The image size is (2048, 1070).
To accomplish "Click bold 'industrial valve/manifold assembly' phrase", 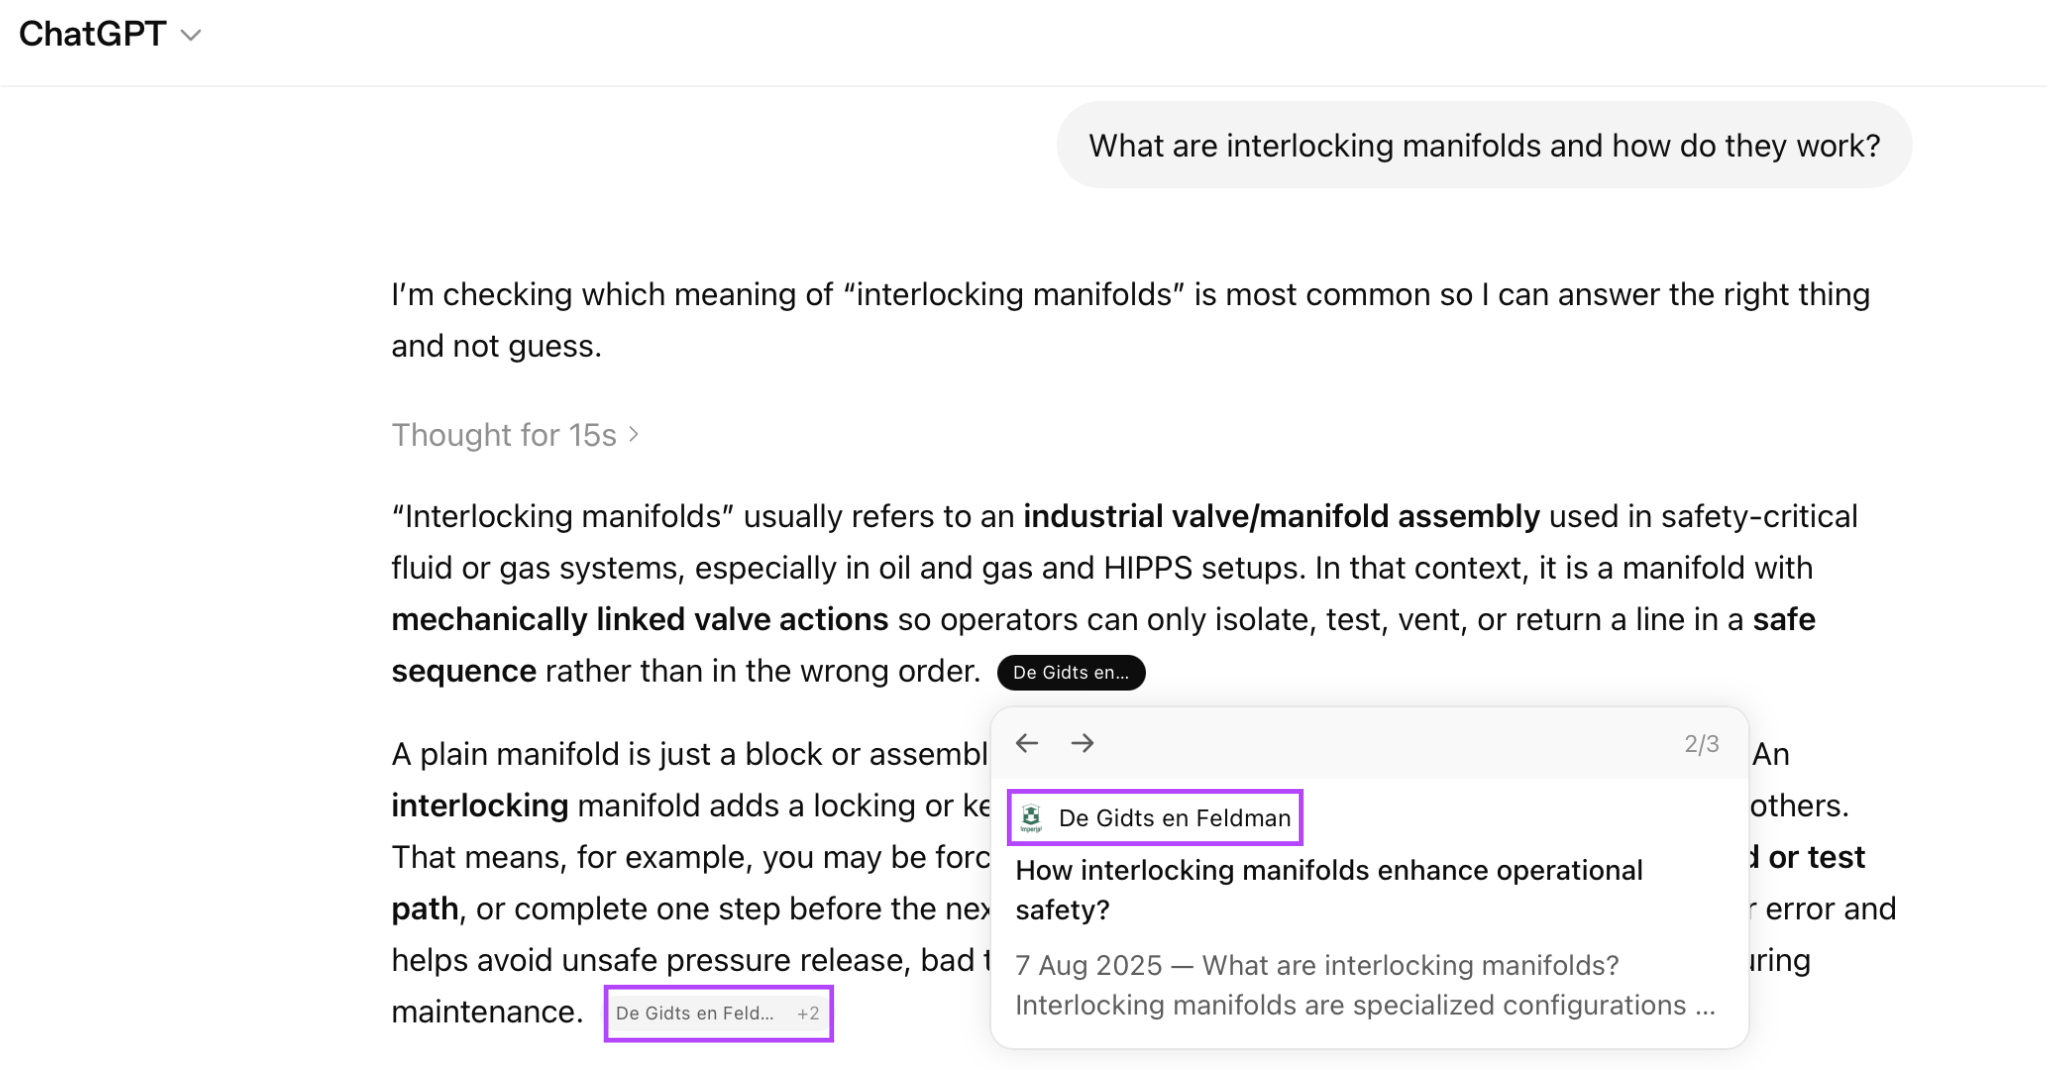I will 1281,516.
